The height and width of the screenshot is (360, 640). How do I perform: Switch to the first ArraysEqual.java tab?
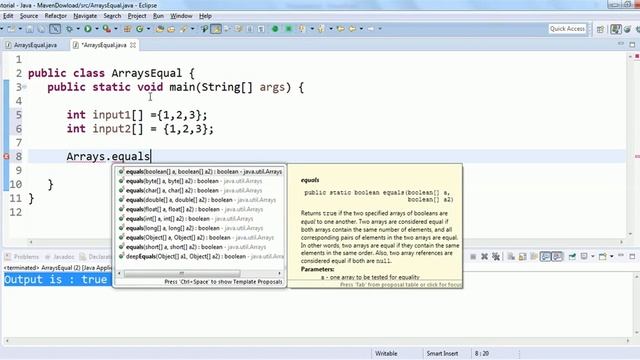32,45
